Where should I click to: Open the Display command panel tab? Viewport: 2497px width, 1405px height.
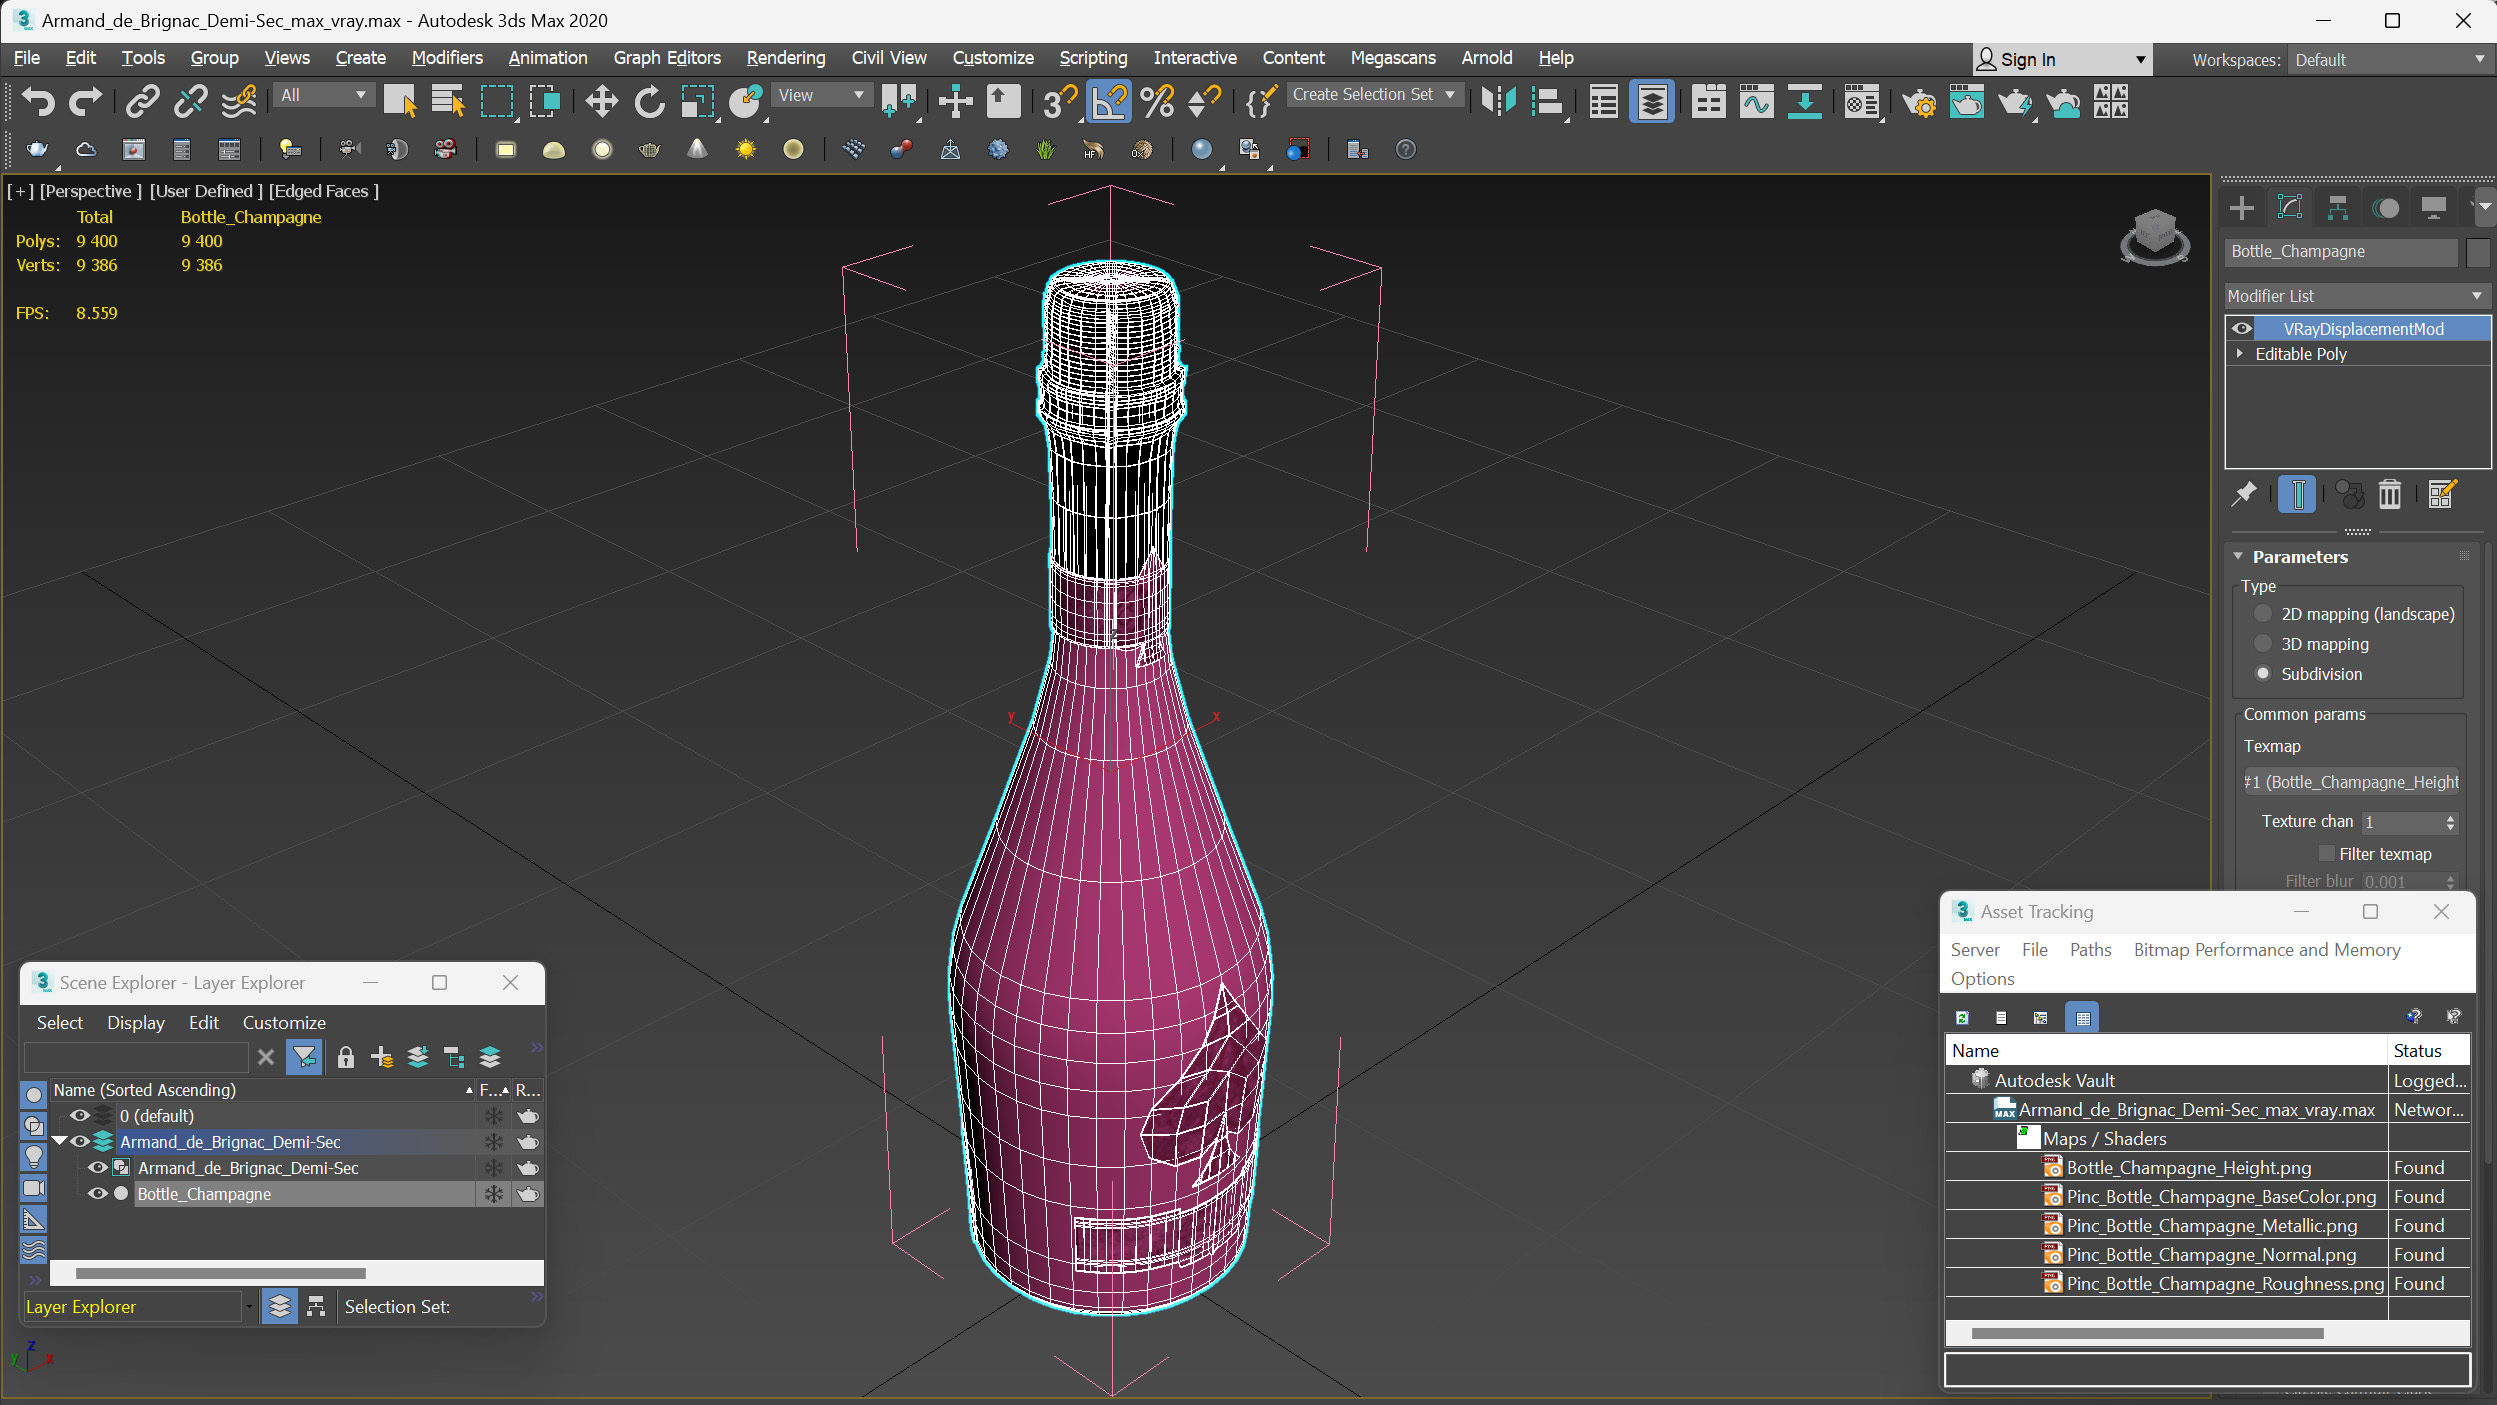click(2434, 207)
